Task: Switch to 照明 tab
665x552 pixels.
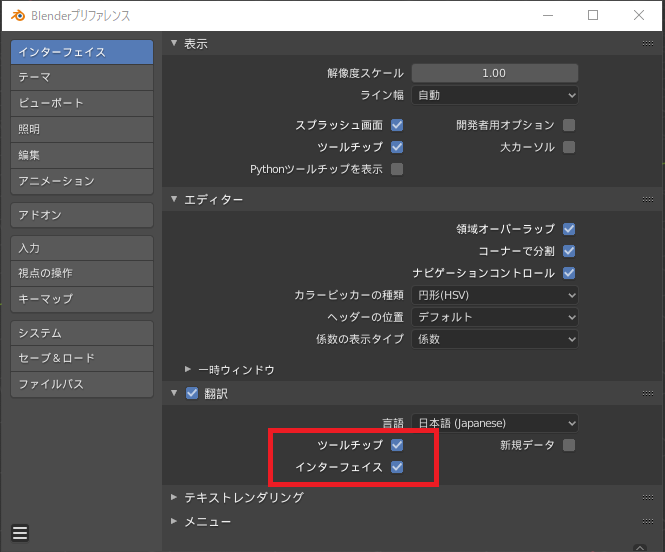Action: 82,129
